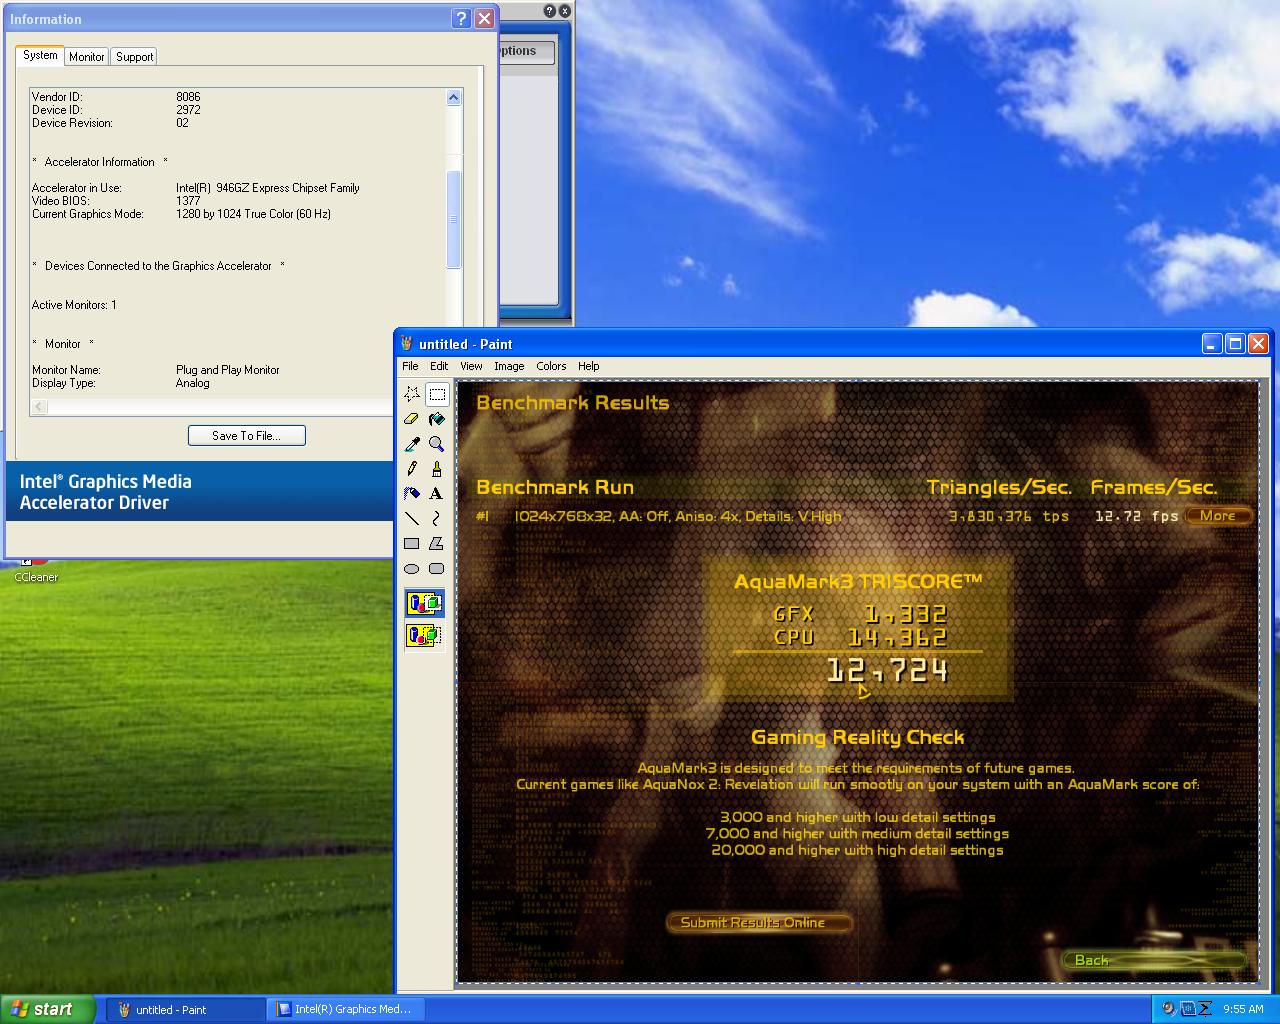
Task: Click the speaker volume tray icon
Action: pos(1169,1010)
